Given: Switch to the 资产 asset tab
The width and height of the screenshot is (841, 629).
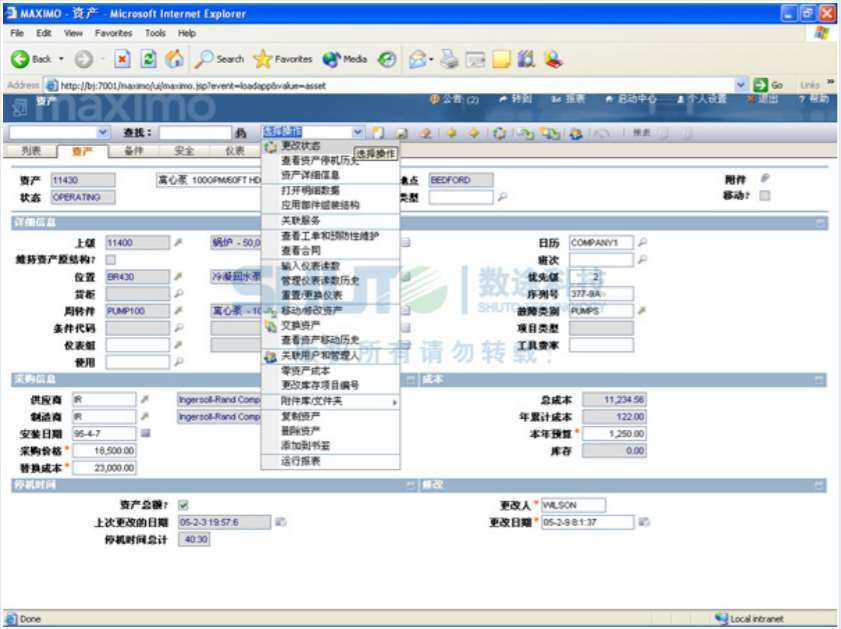Looking at the screenshot, I should pyautogui.click(x=82, y=151).
